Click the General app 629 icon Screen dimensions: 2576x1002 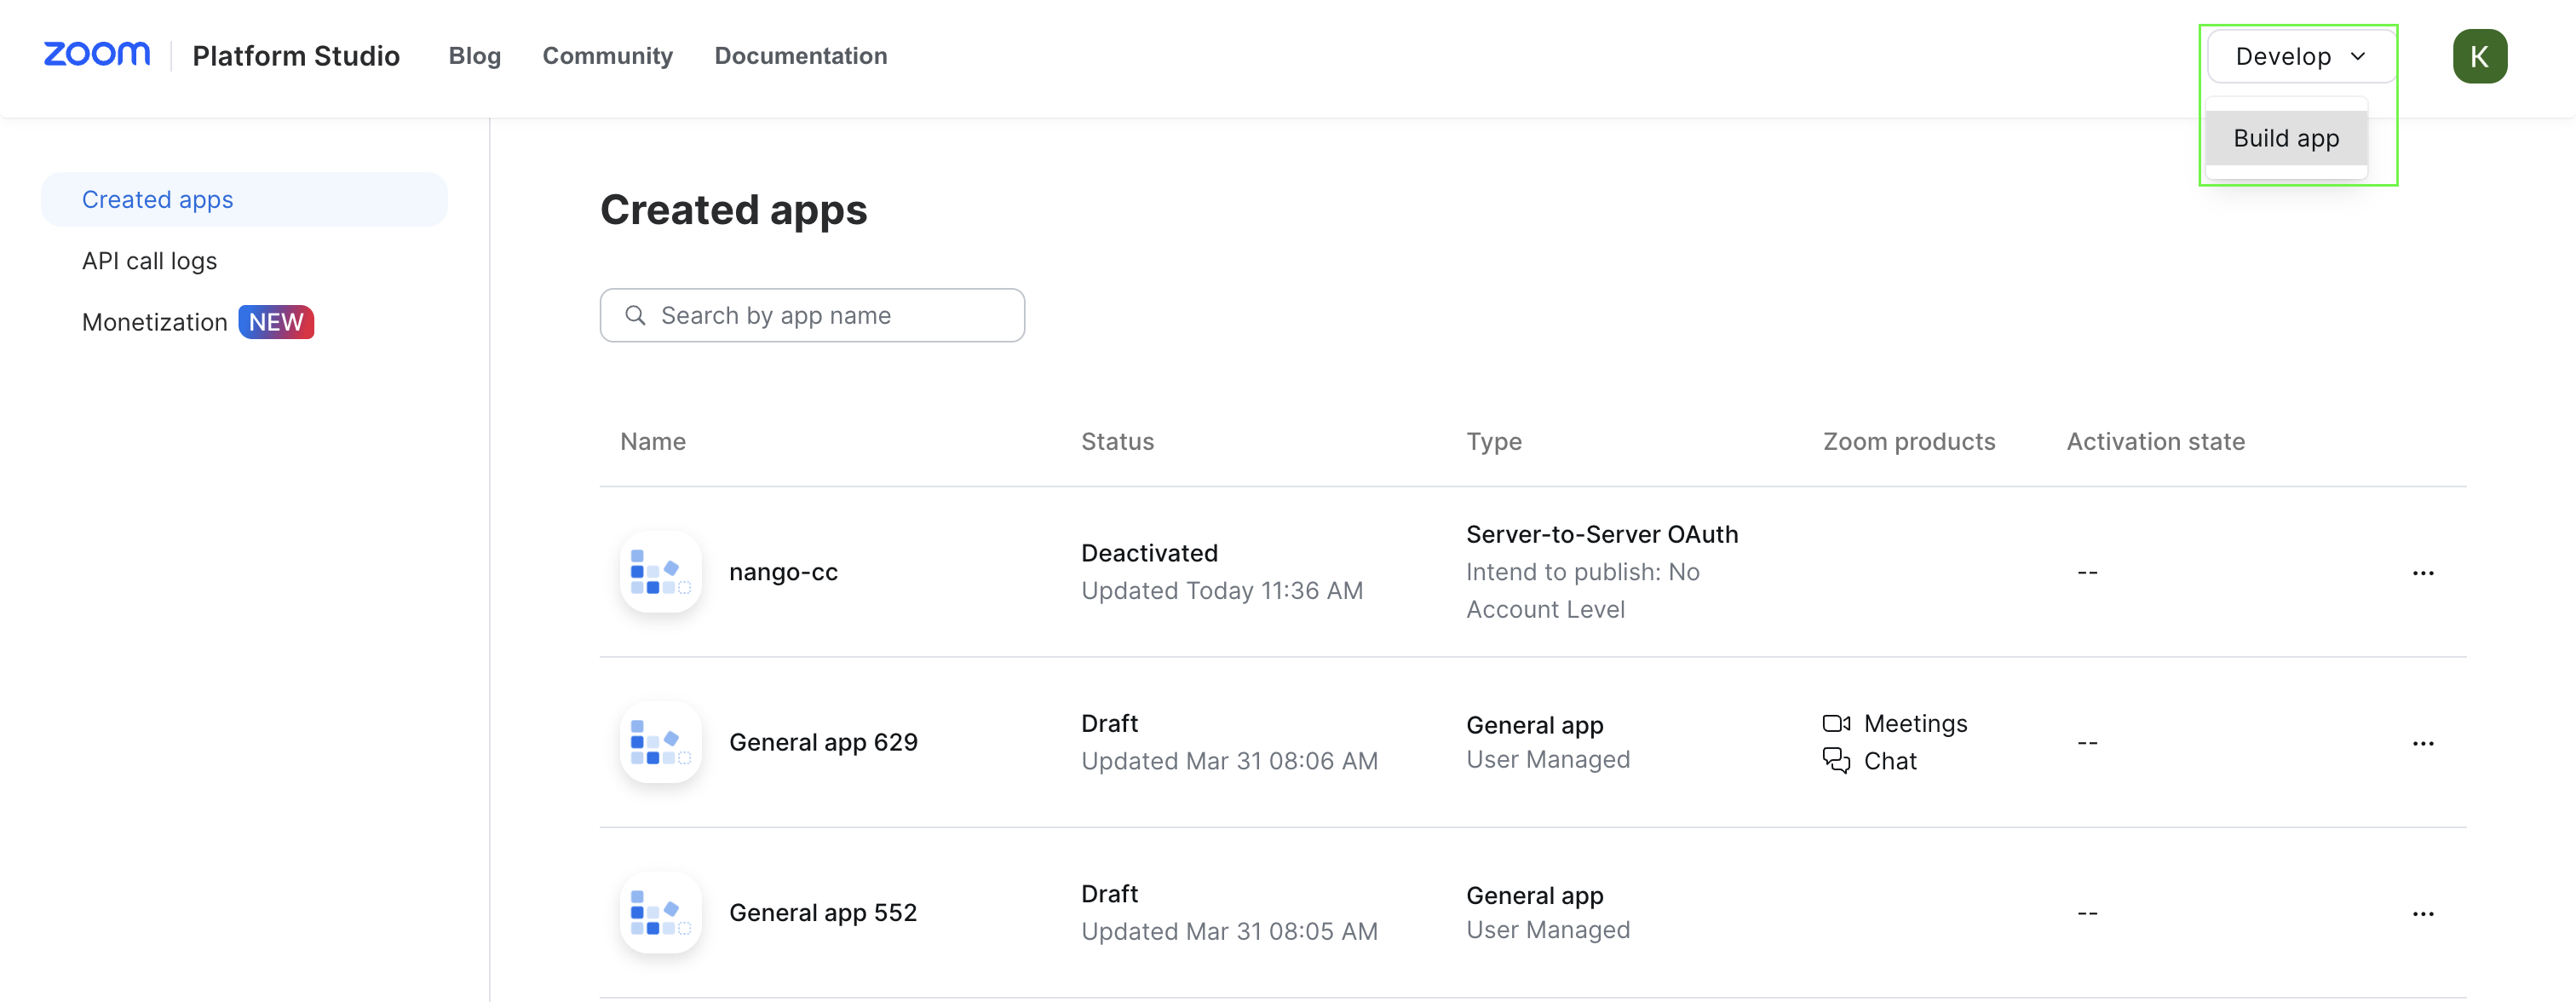(x=660, y=742)
